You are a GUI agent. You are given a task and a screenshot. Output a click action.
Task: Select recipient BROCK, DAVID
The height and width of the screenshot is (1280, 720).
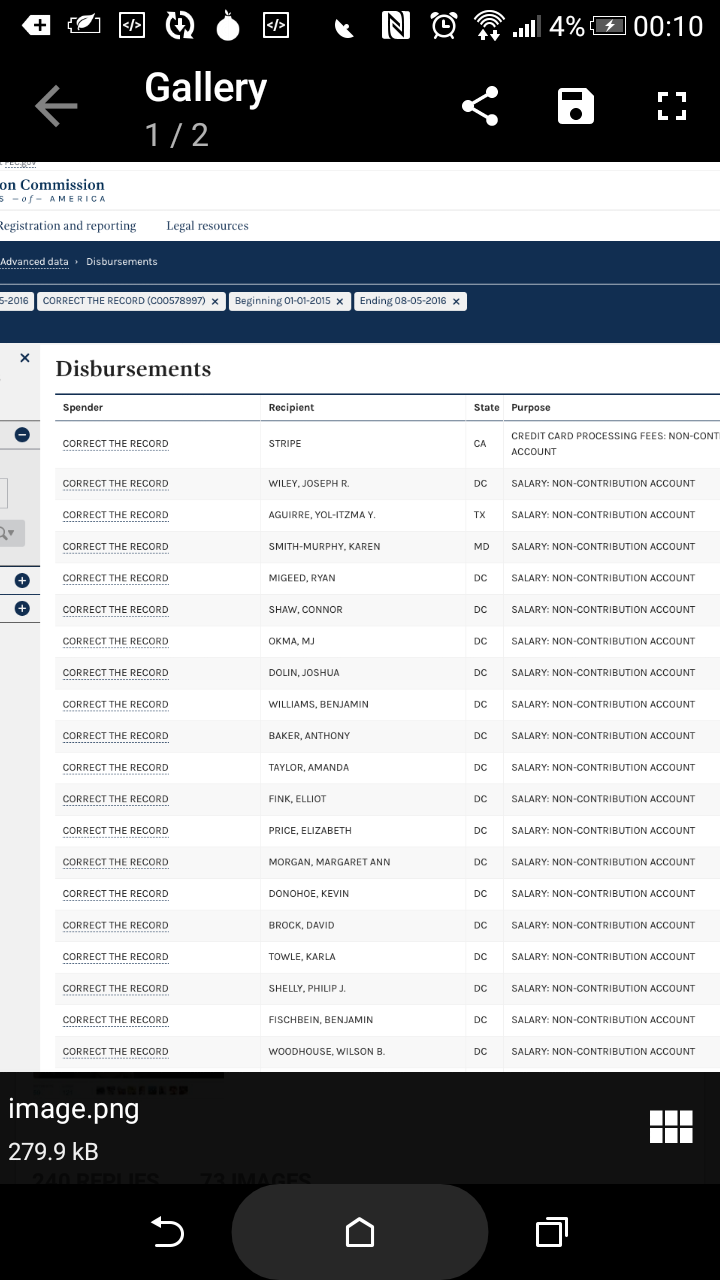coord(301,925)
